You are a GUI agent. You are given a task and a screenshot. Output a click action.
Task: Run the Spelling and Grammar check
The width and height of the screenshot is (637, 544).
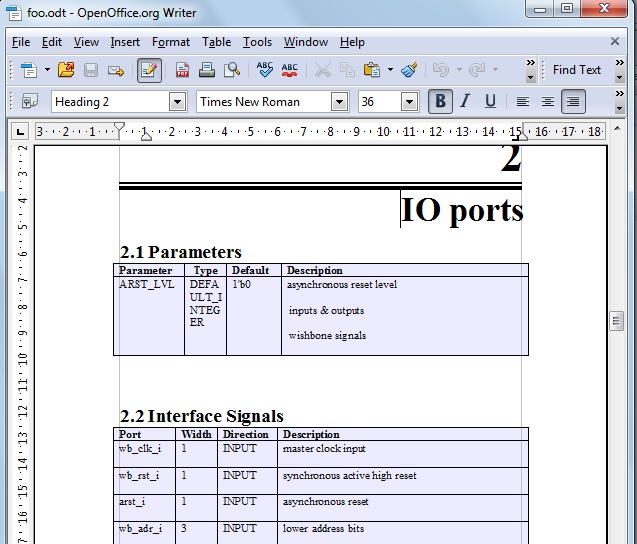tap(265, 70)
